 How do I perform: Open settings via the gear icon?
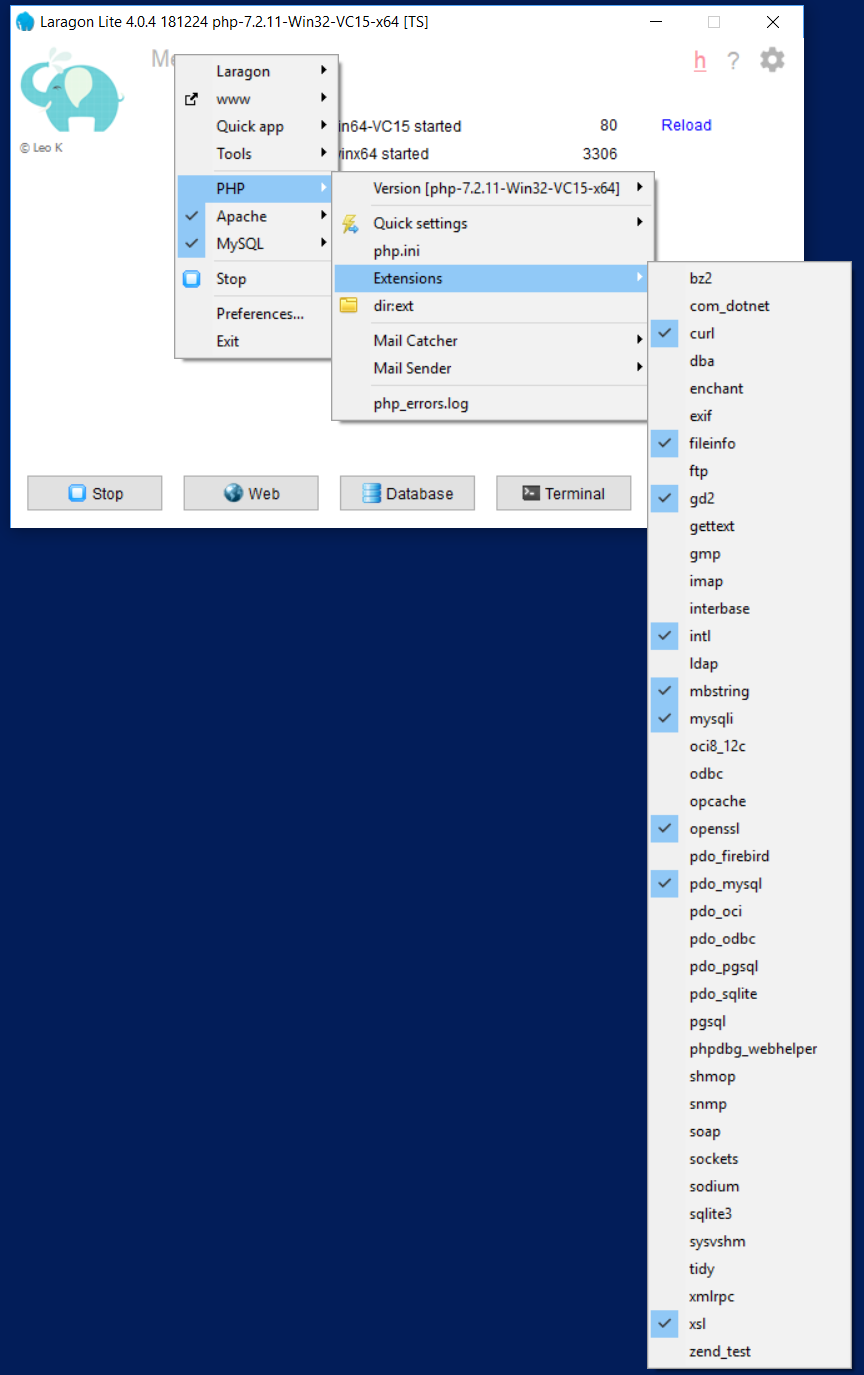tap(772, 60)
